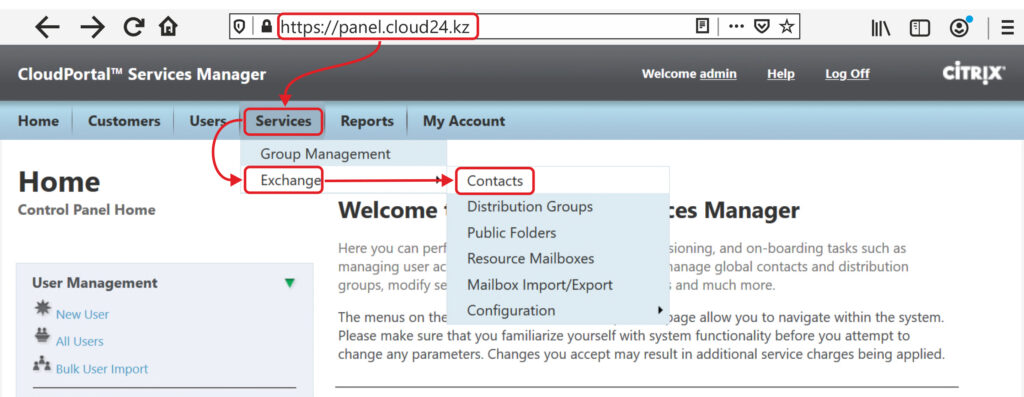Go forward with the browser forward arrow
This screenshot has height=397, width=1024.
[x=92, y=27]
